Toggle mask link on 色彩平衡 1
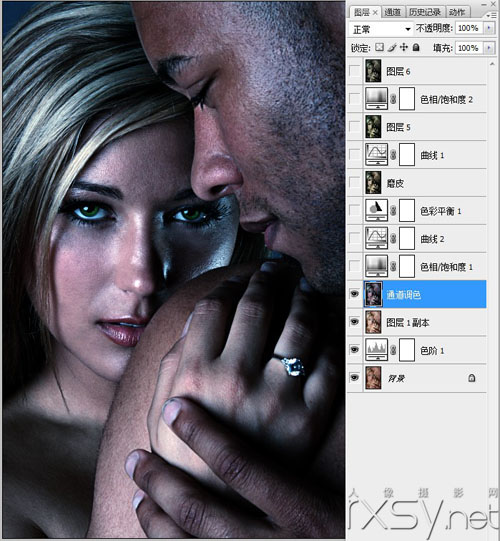 click(x=393, y=211)
